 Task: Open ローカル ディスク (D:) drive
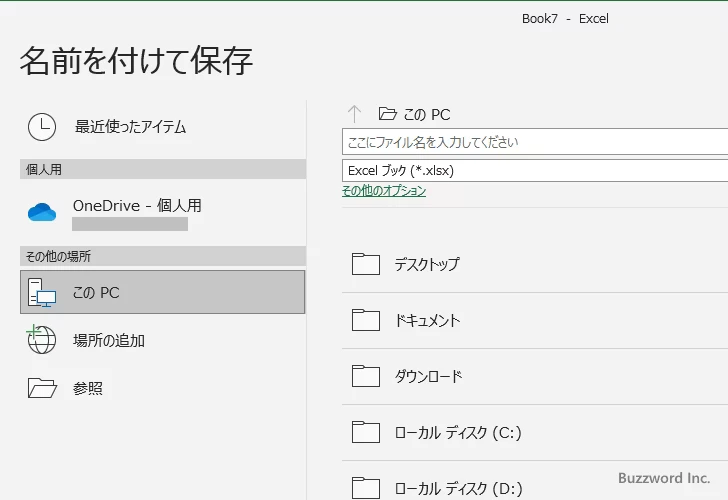coord(535,481)
